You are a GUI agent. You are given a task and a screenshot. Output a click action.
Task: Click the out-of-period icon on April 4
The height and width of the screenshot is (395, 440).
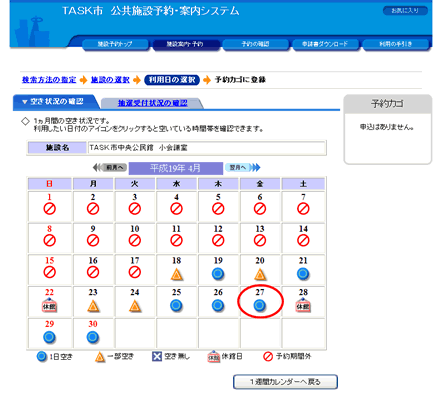tap(176, 209)
